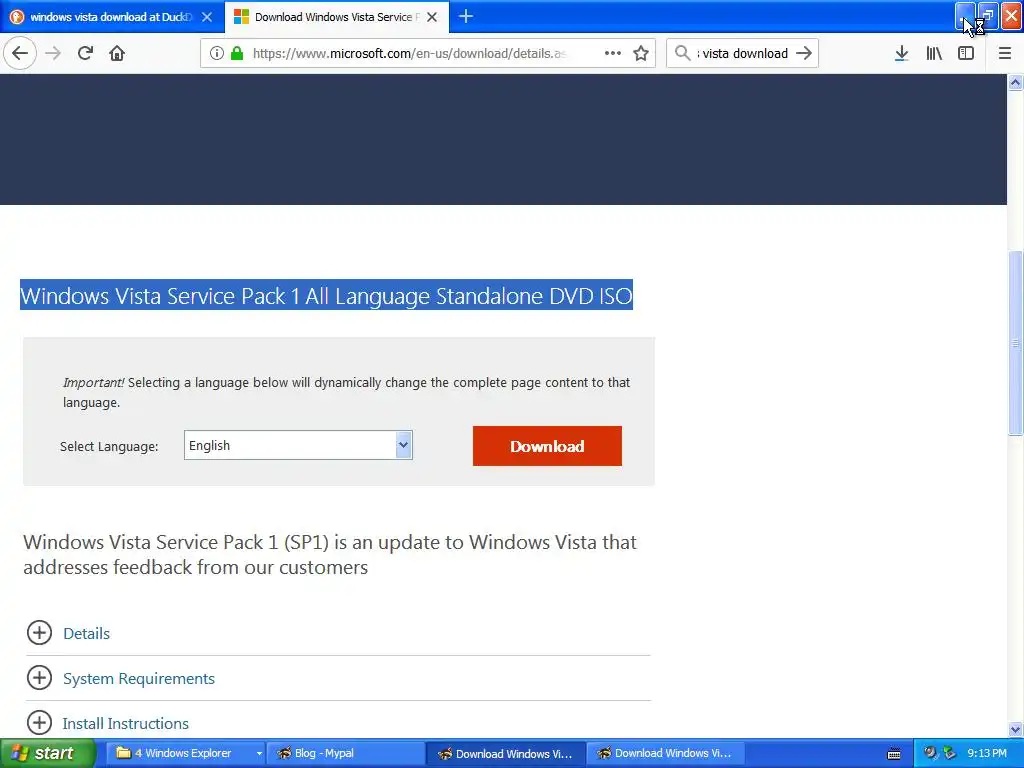Select the active Download Windows Vi... taskbar button

tap(505, 753)
